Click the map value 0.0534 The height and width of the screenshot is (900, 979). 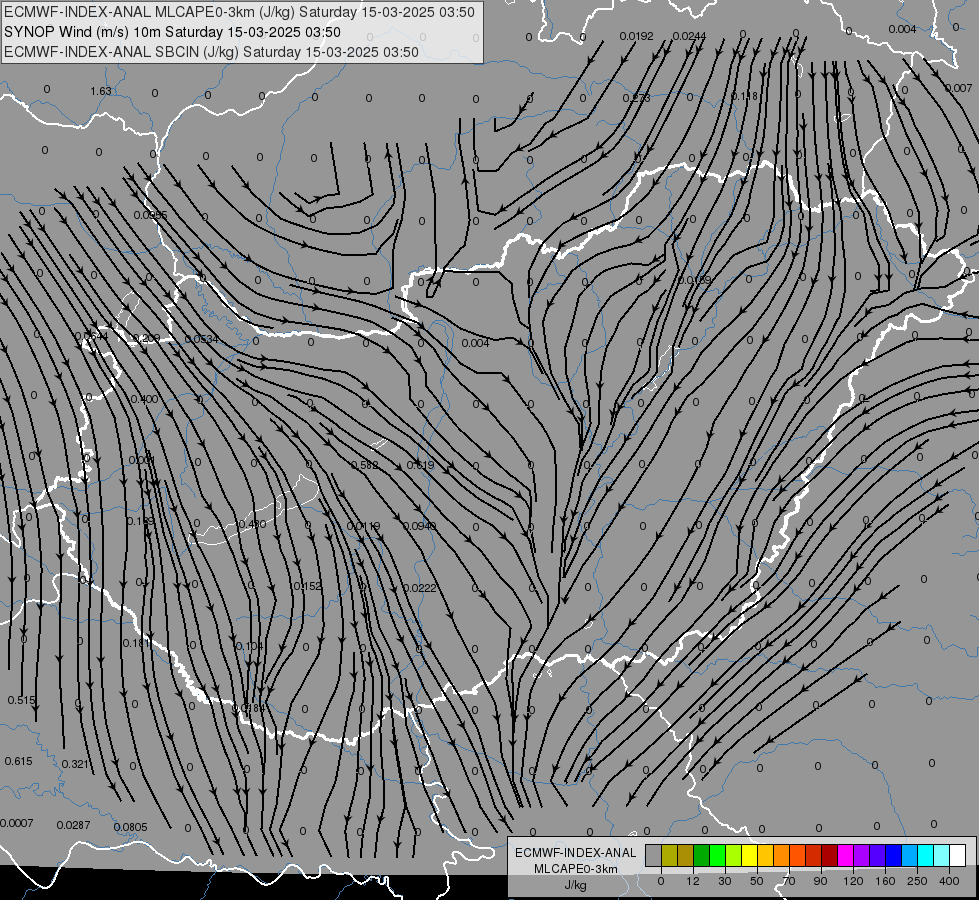pyautogui.click(x=202, y=339)
